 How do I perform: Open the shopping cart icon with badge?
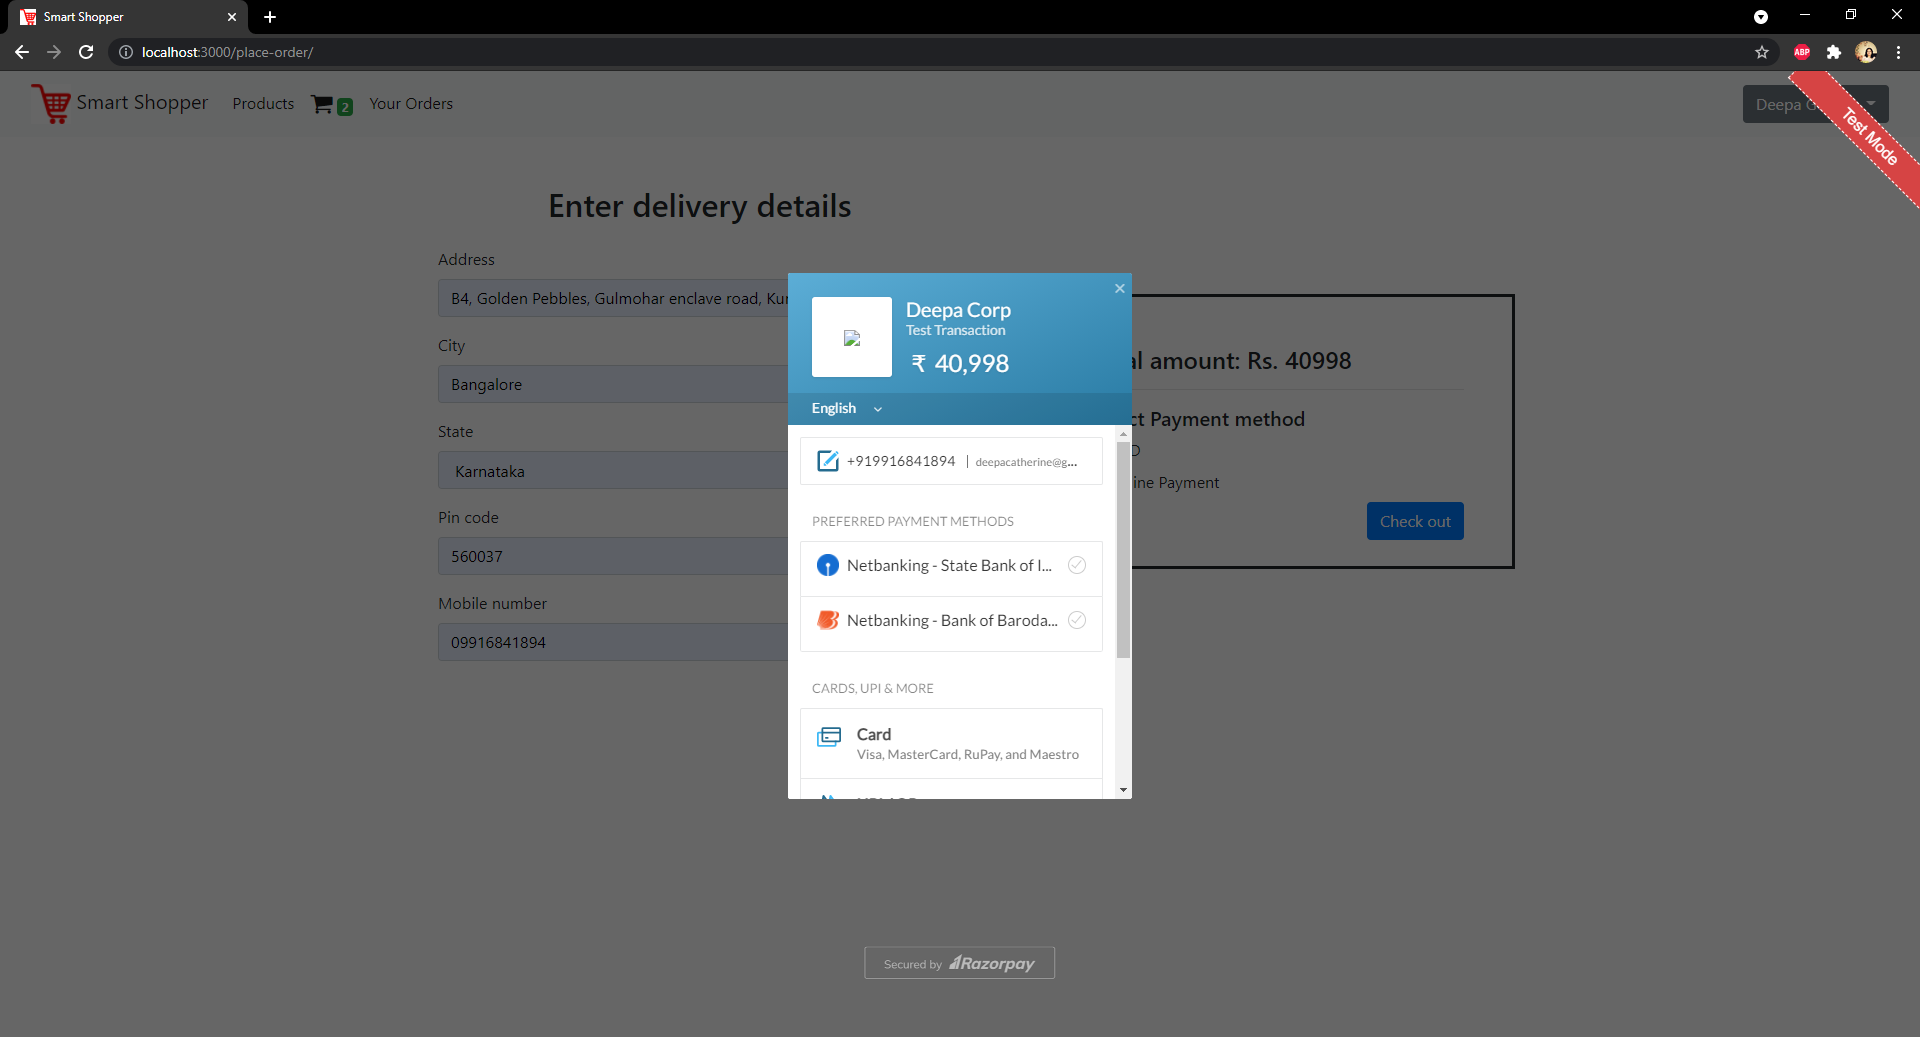(331, 104)
